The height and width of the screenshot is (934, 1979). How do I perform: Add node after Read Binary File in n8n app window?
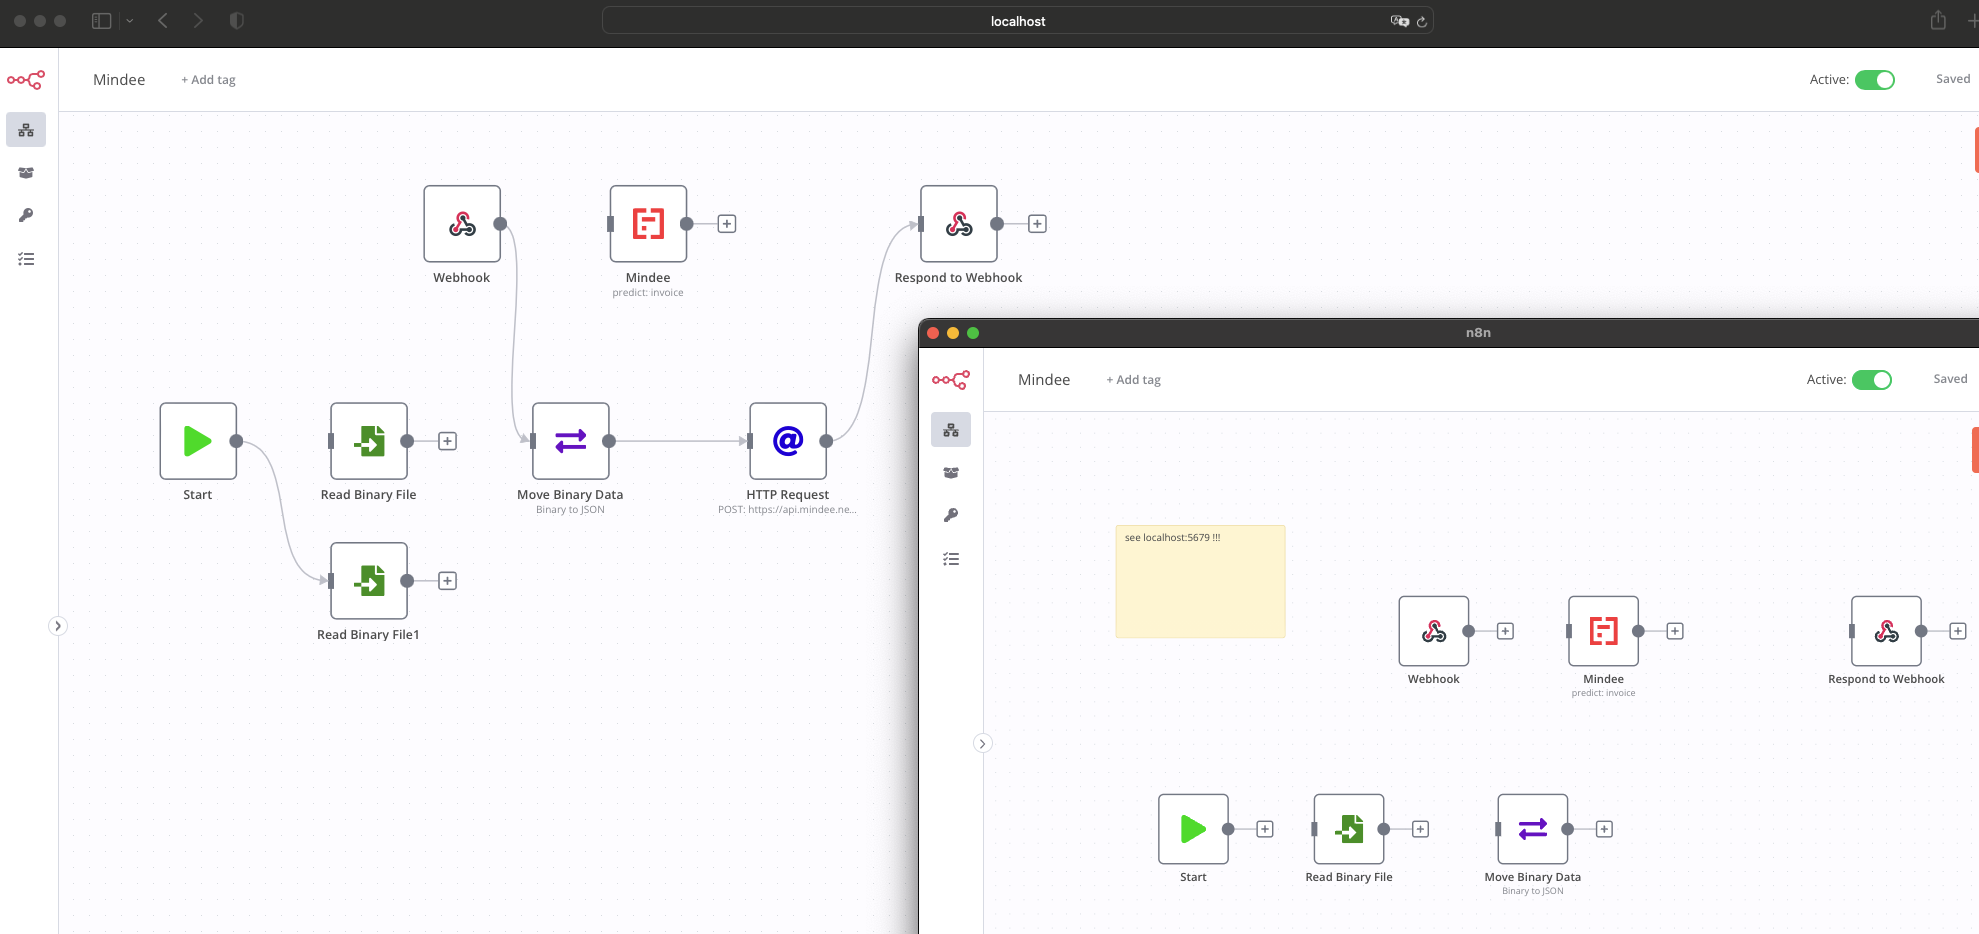pyautogui.click(x=1420, y=829)
